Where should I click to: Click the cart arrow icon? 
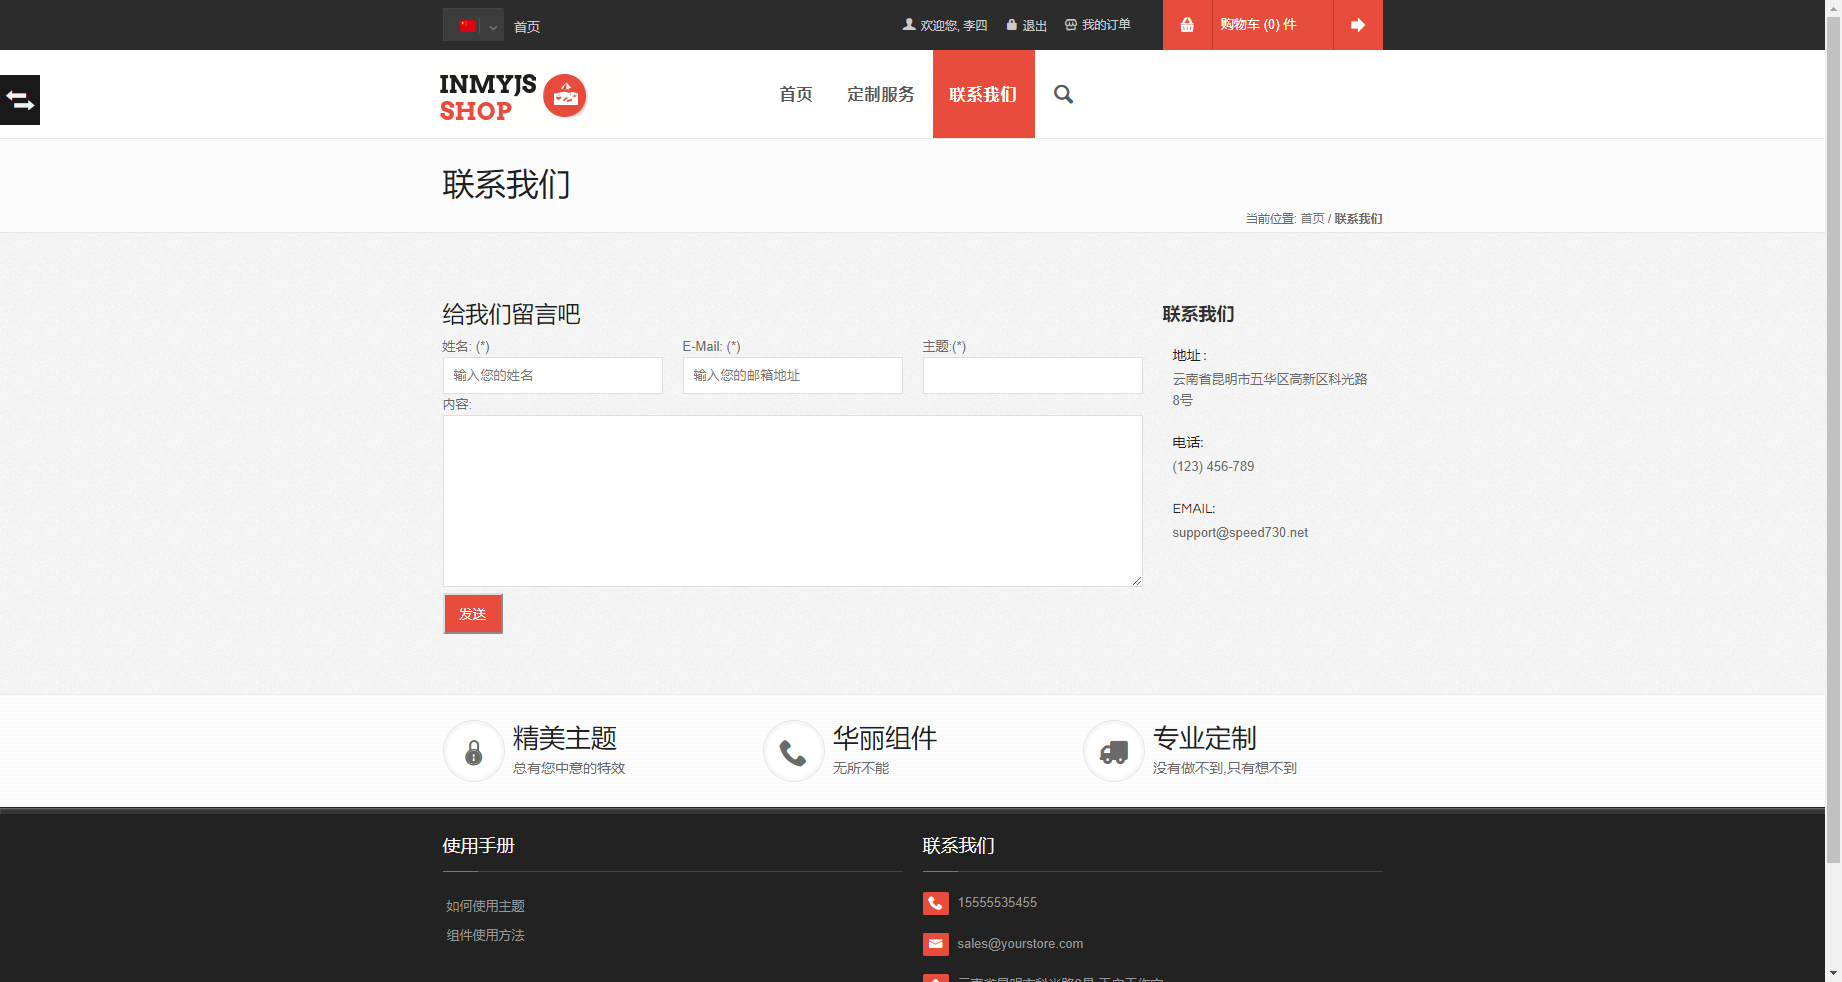point(1358,25)
